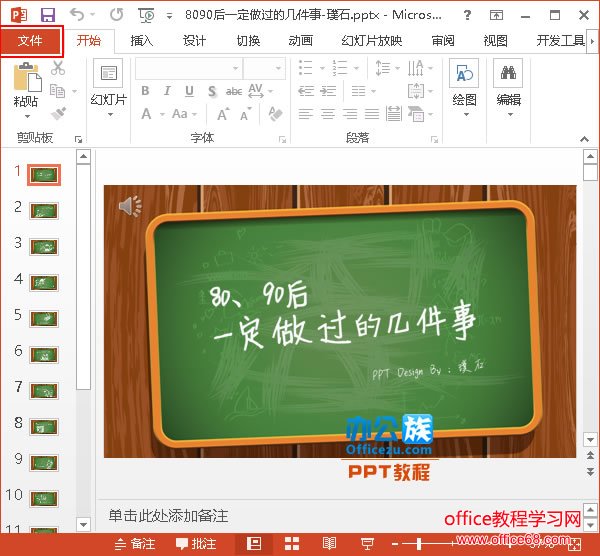600x556 pixels.
Task: Click the Drawing shapes icon
Action: pyautogui.click(x=464, y=73)
